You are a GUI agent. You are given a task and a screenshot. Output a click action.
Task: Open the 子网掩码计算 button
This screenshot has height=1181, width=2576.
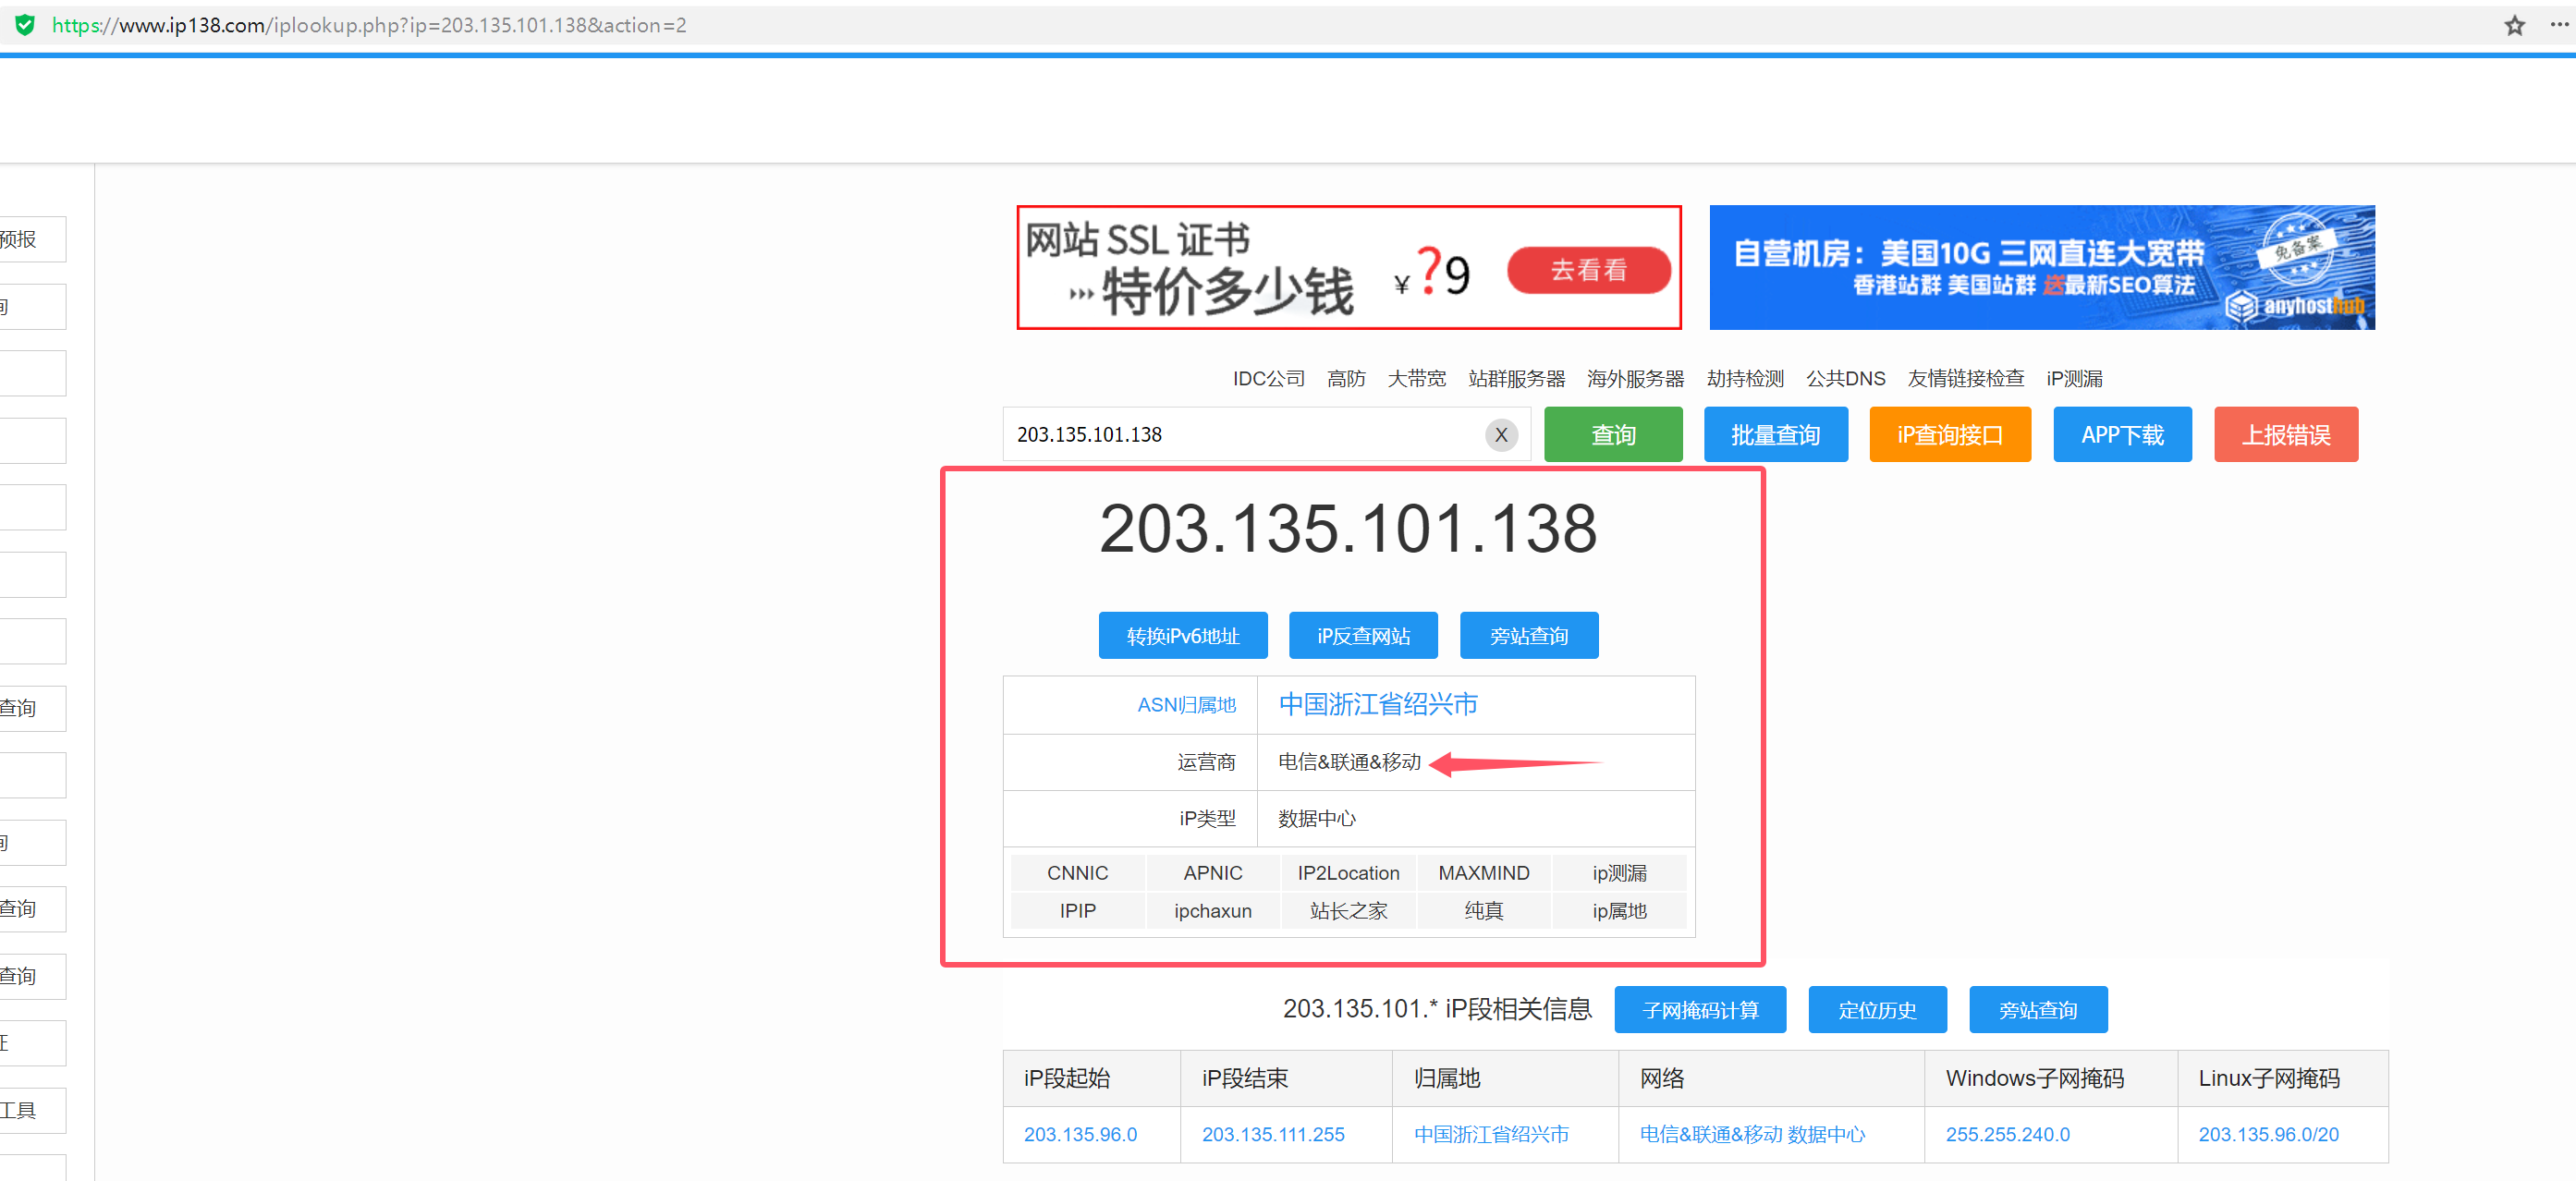pos(1699,1010)
